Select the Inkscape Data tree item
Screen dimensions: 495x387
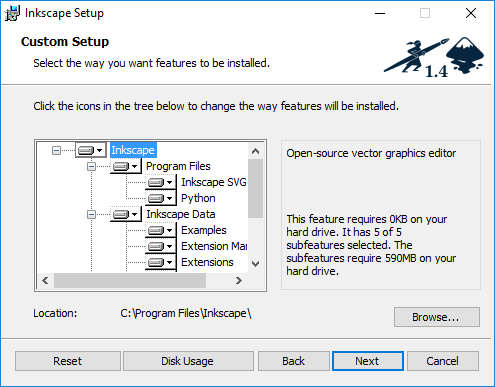(x=181, y=214)
